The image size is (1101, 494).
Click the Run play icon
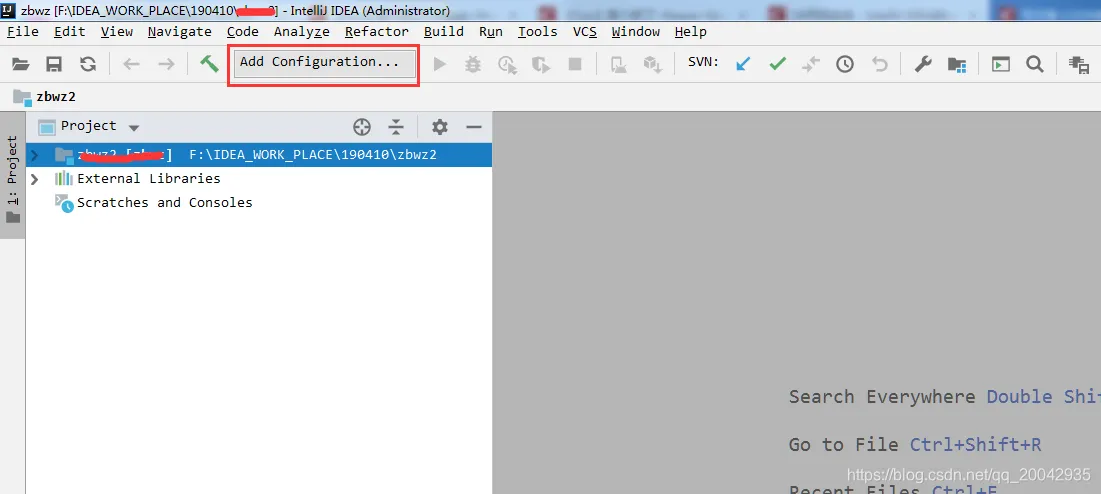tap(440, 65)
